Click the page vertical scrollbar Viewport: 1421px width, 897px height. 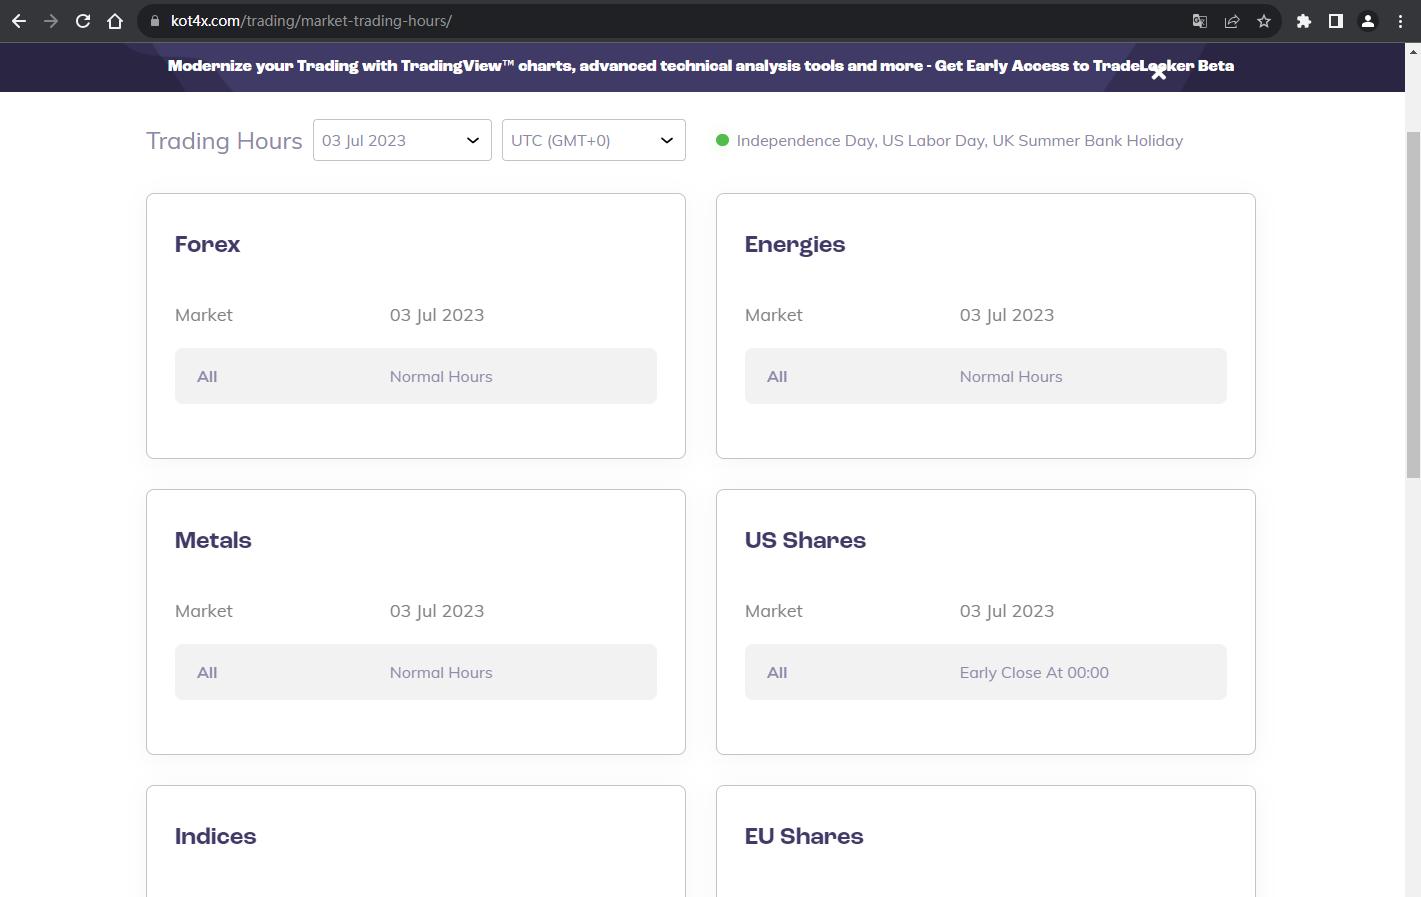(1413, 305)
